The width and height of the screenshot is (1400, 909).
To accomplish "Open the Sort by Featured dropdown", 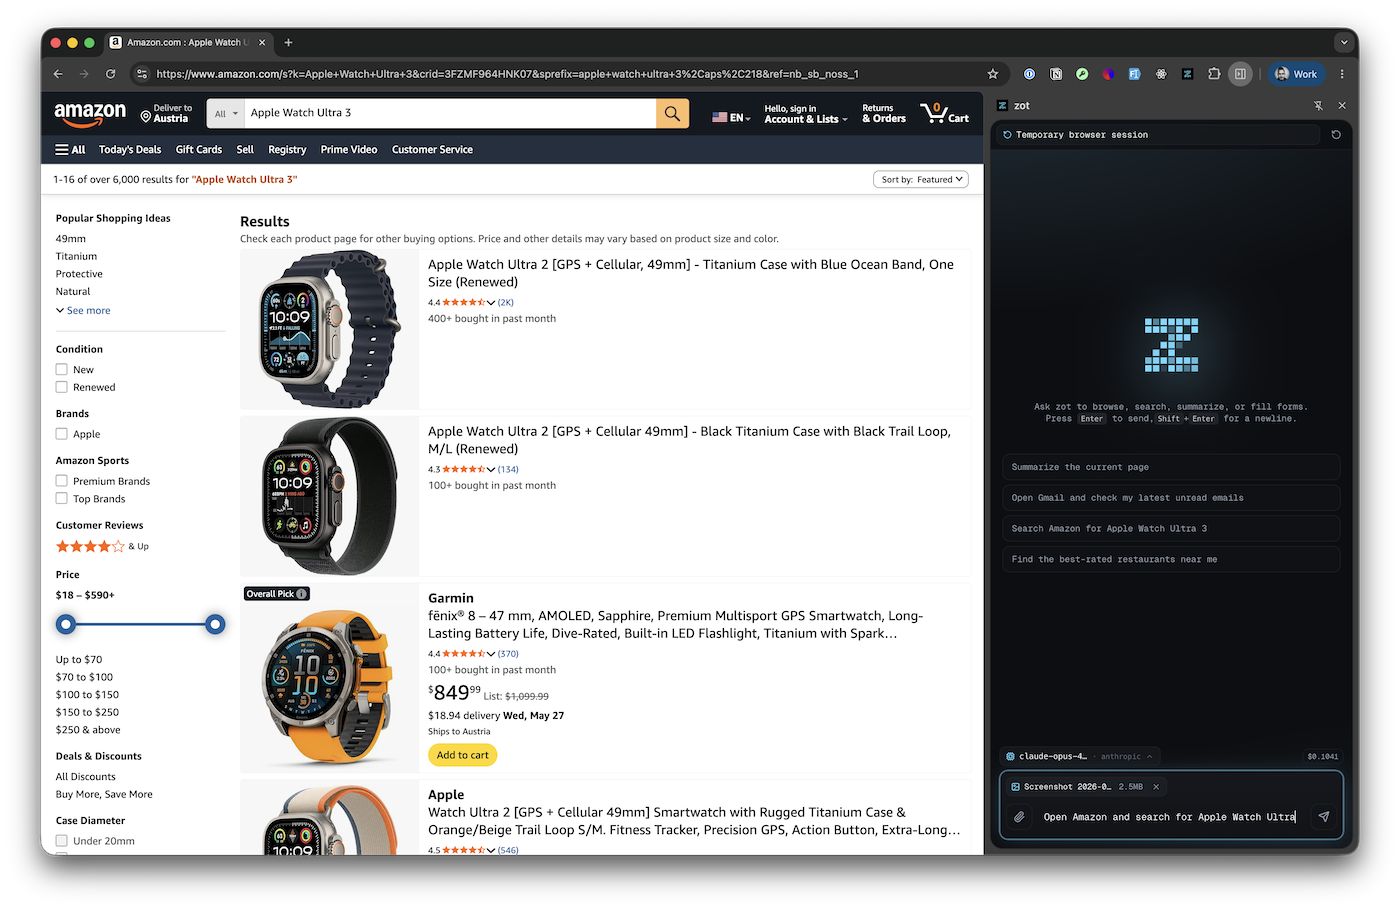I will tap(921, 180).
